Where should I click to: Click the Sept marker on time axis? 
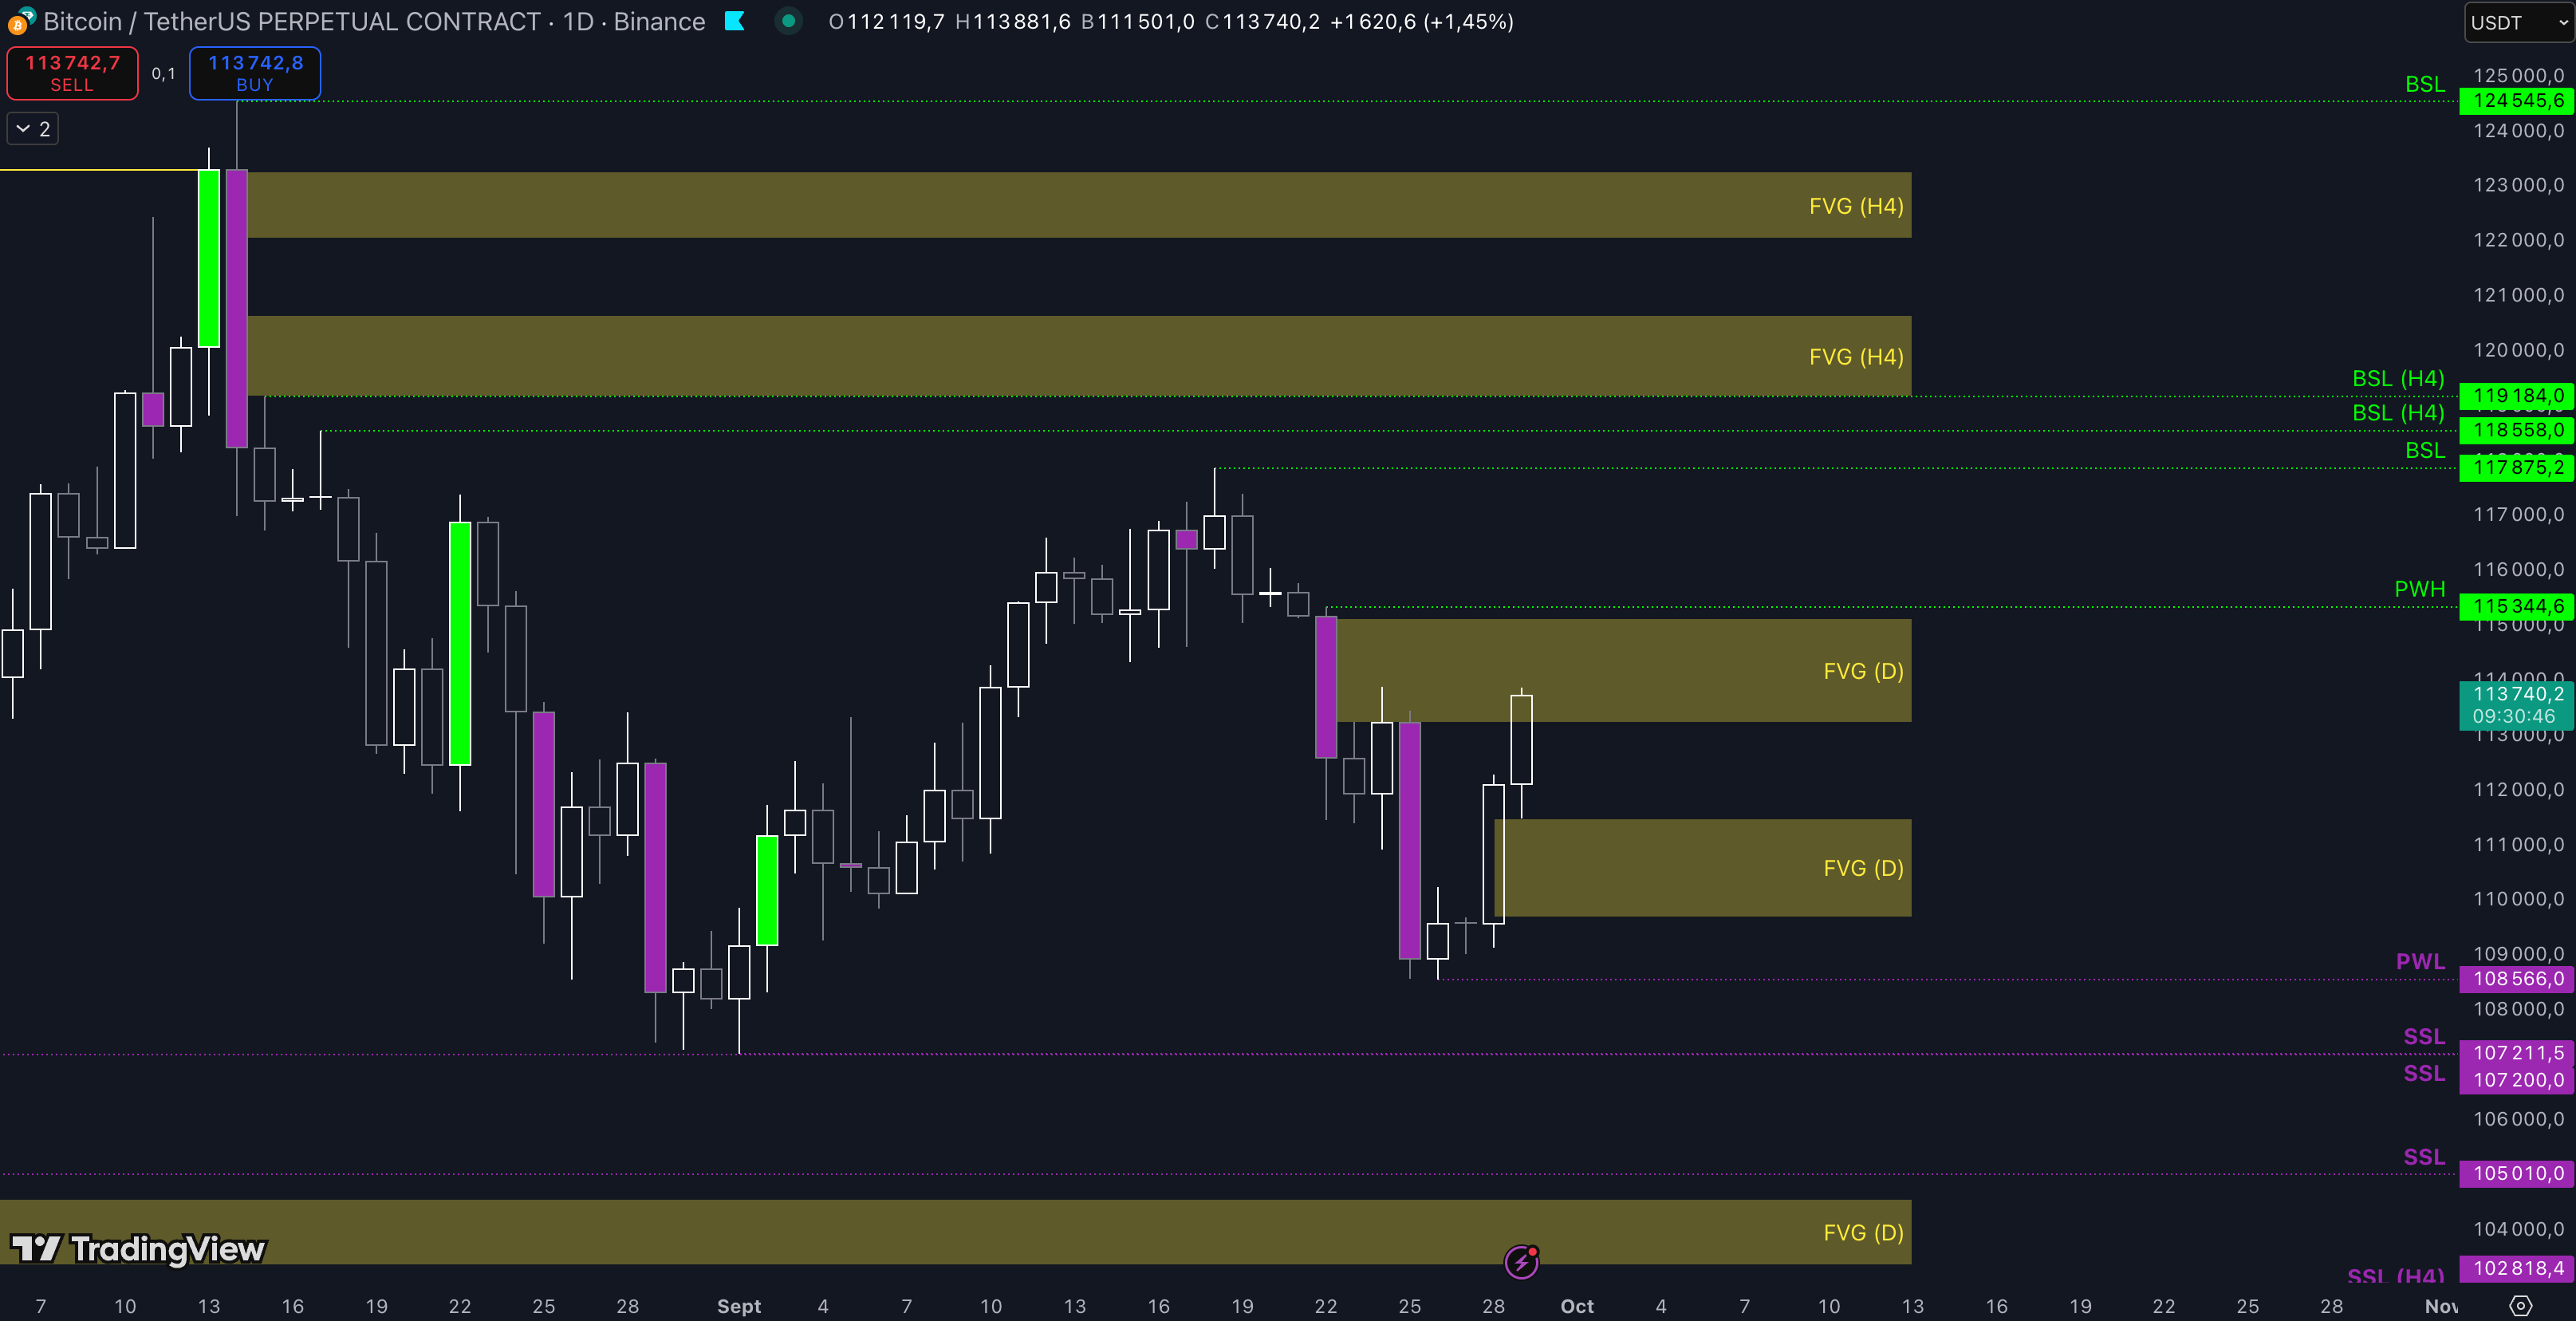tap(739, 1306)
